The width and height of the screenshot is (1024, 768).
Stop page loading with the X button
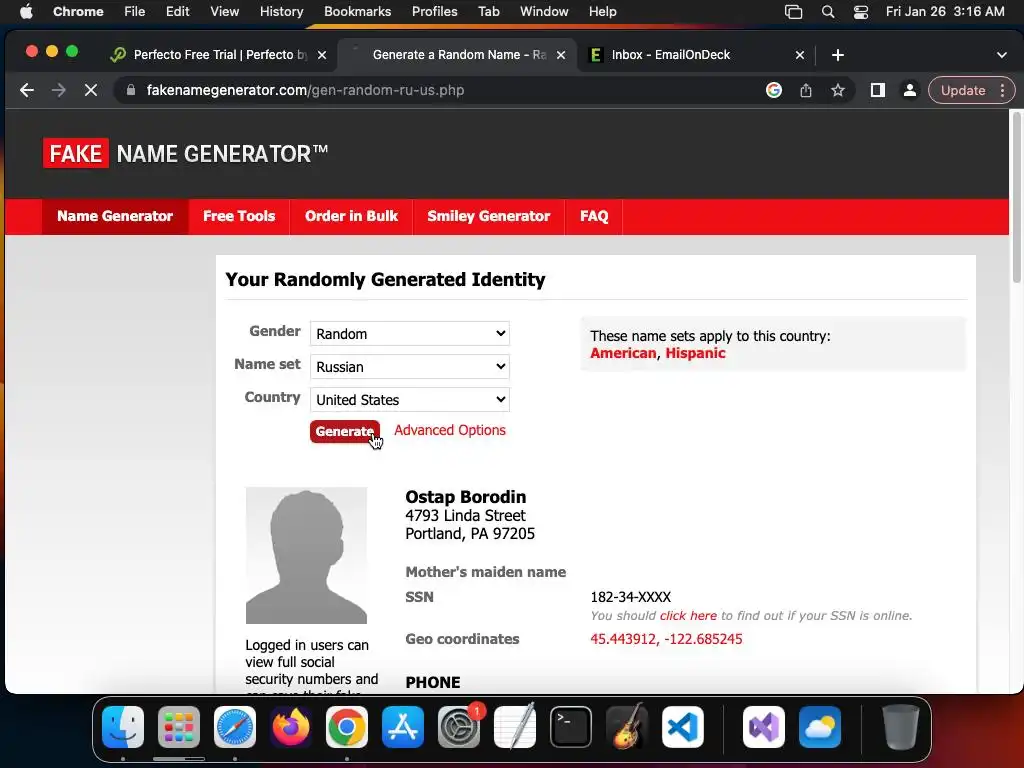pyautogui.click(x=91, y=90)
